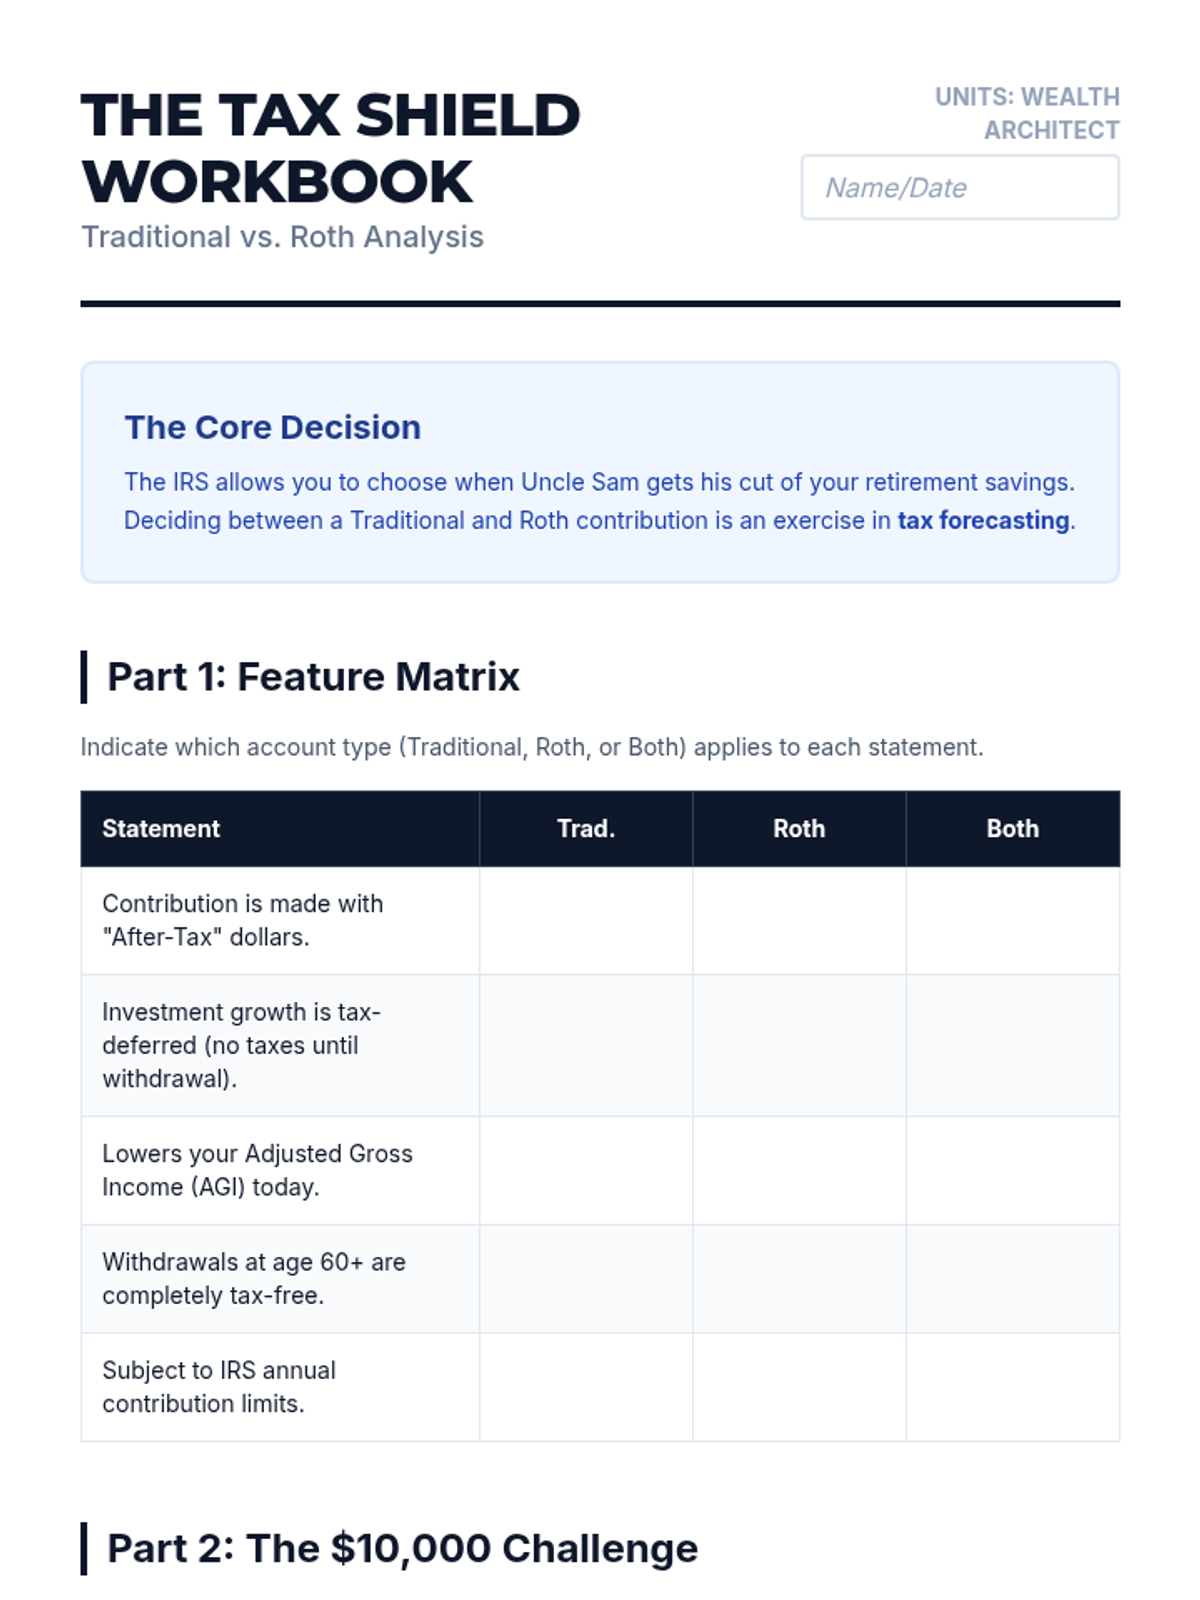1200x1600 pixels.
Task: Mark Both cell for After-Tax dollars statement
Action: coord(1013,920)
